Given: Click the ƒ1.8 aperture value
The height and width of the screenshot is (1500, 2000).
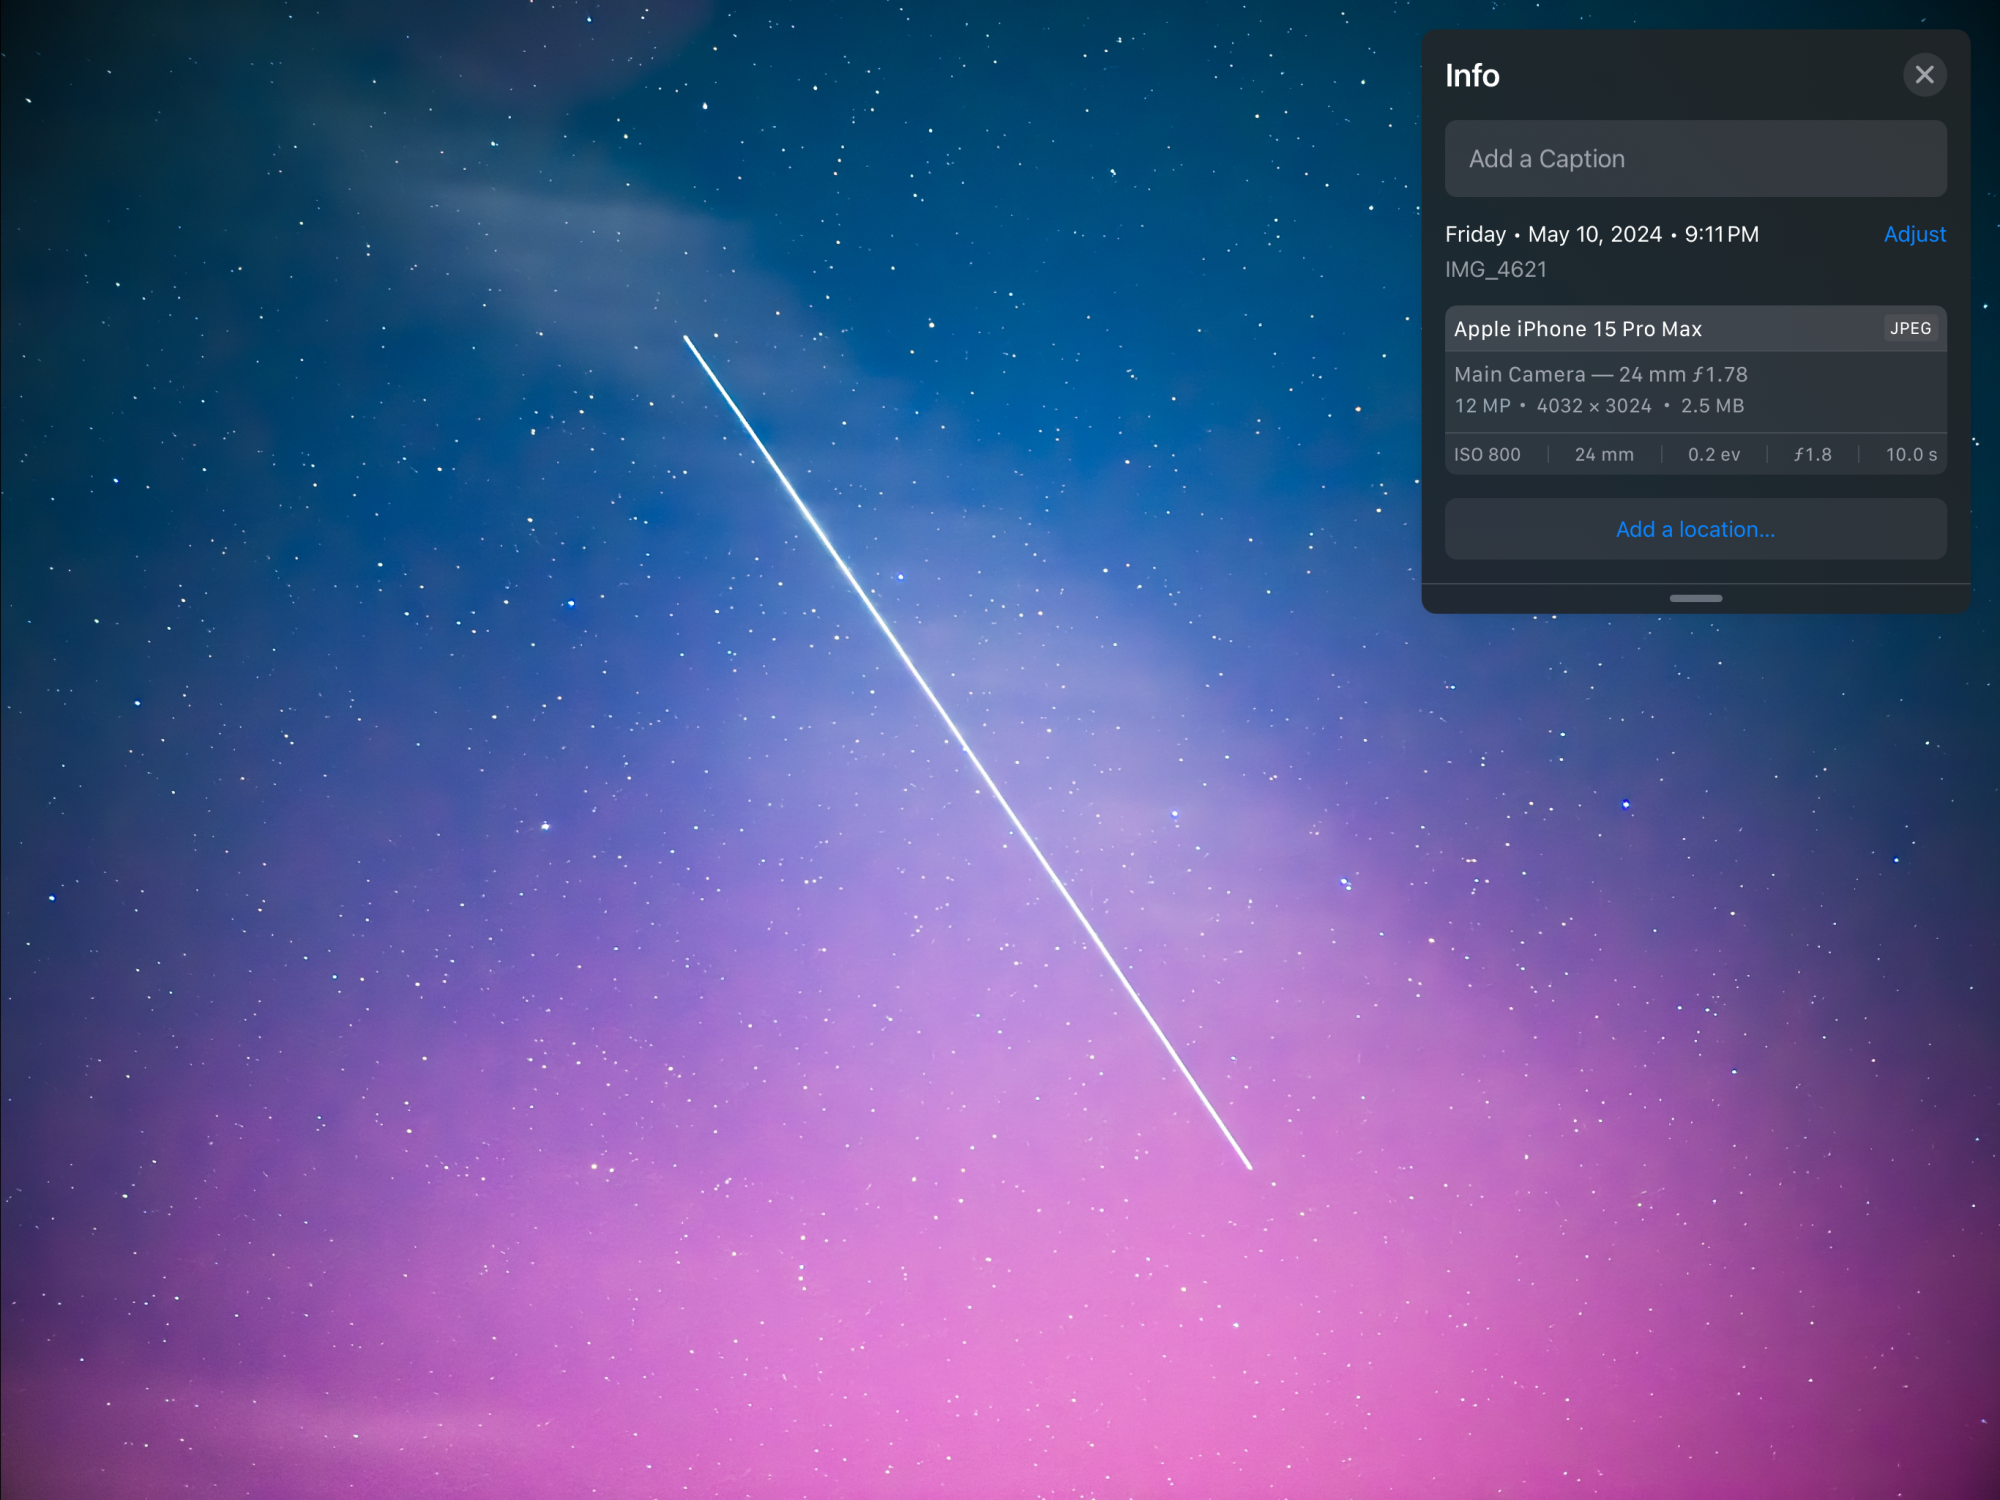Looking at the screenshot, I should click(x=1812, y=454).
